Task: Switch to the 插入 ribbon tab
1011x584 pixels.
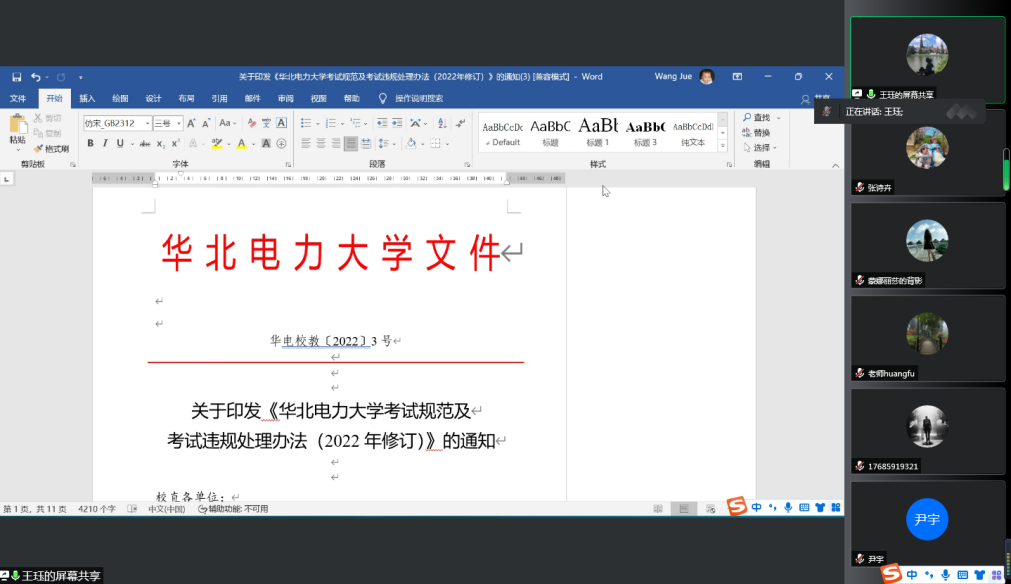Action: coord(87,99)
